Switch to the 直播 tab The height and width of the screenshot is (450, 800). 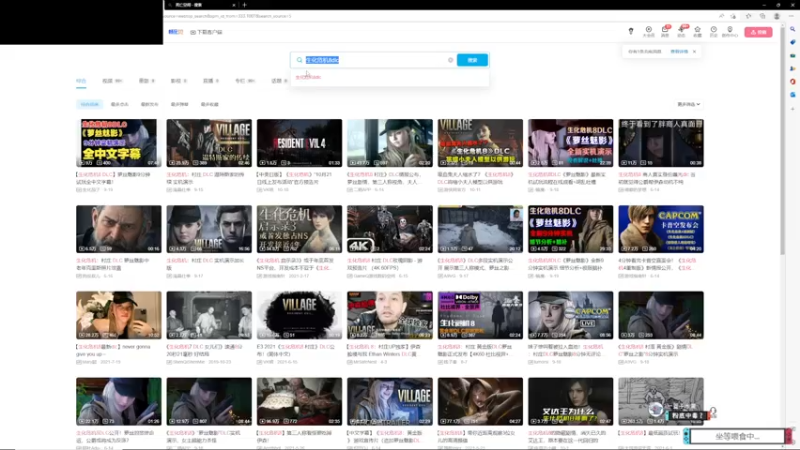211,81
